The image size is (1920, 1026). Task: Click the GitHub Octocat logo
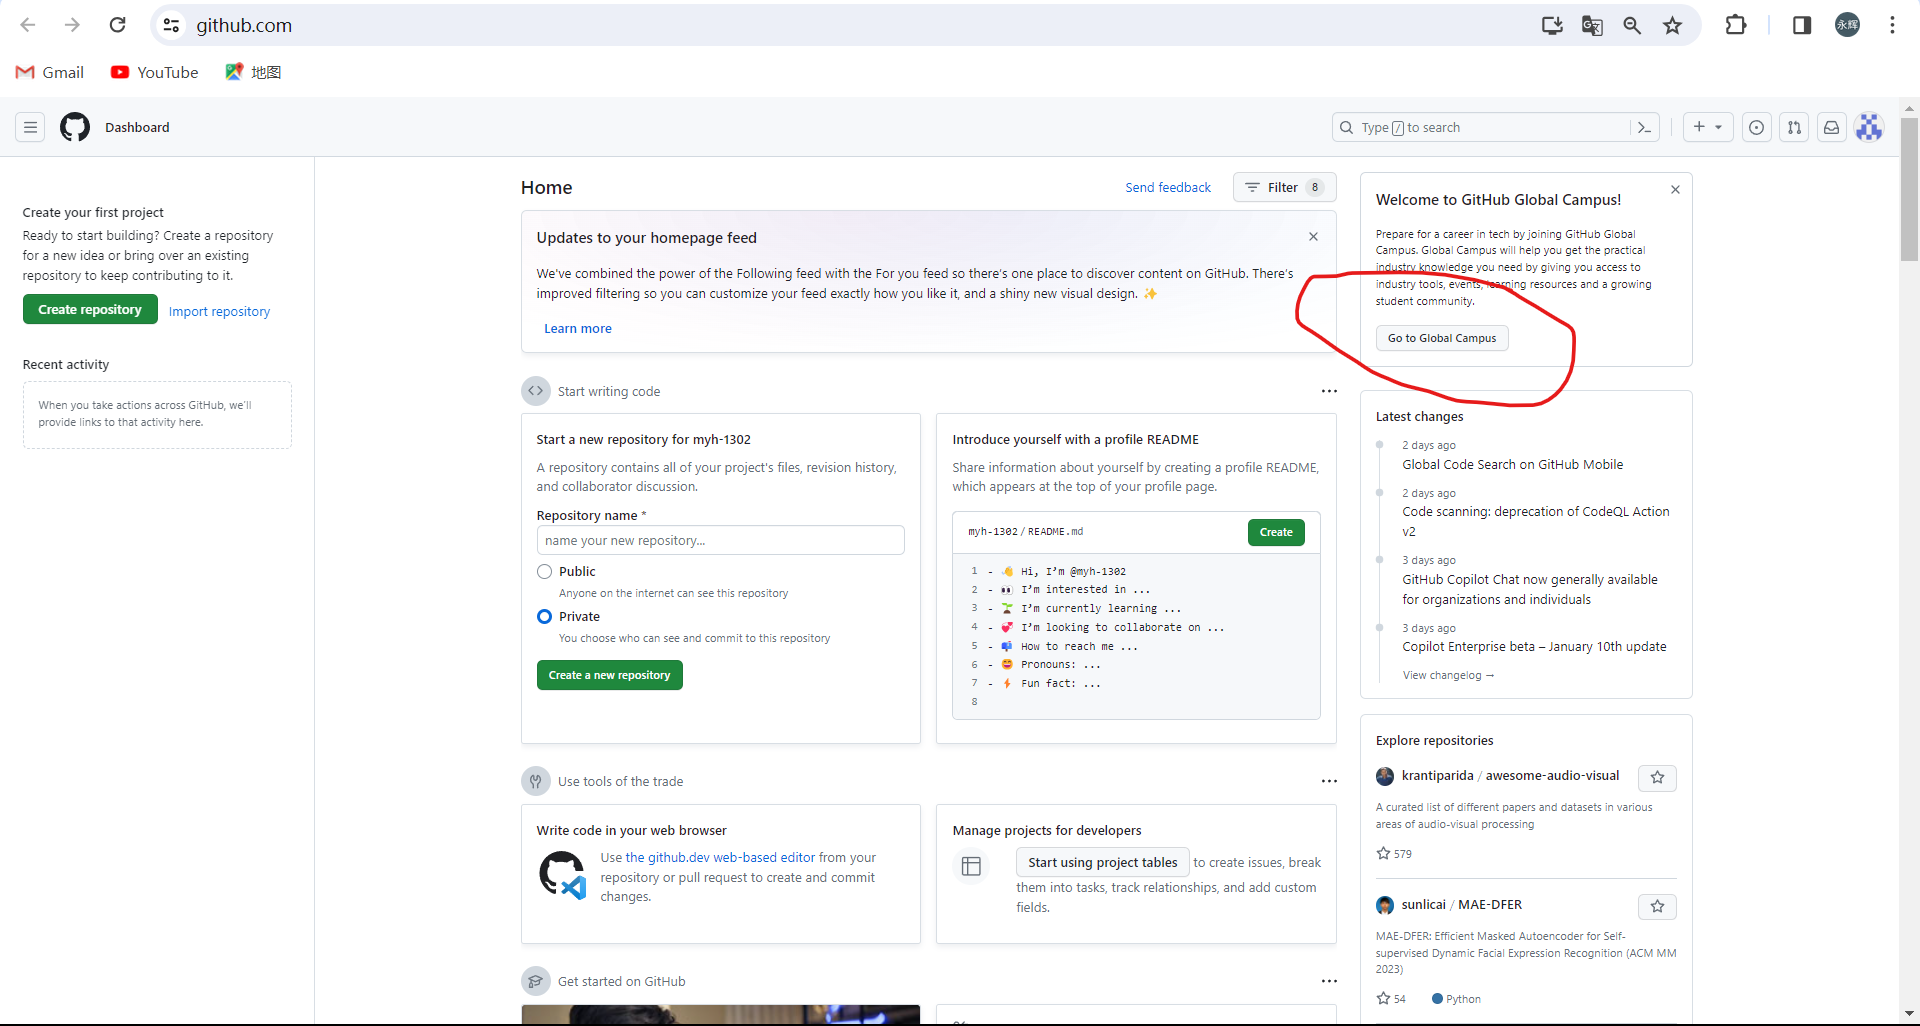(x=75, y=127)
